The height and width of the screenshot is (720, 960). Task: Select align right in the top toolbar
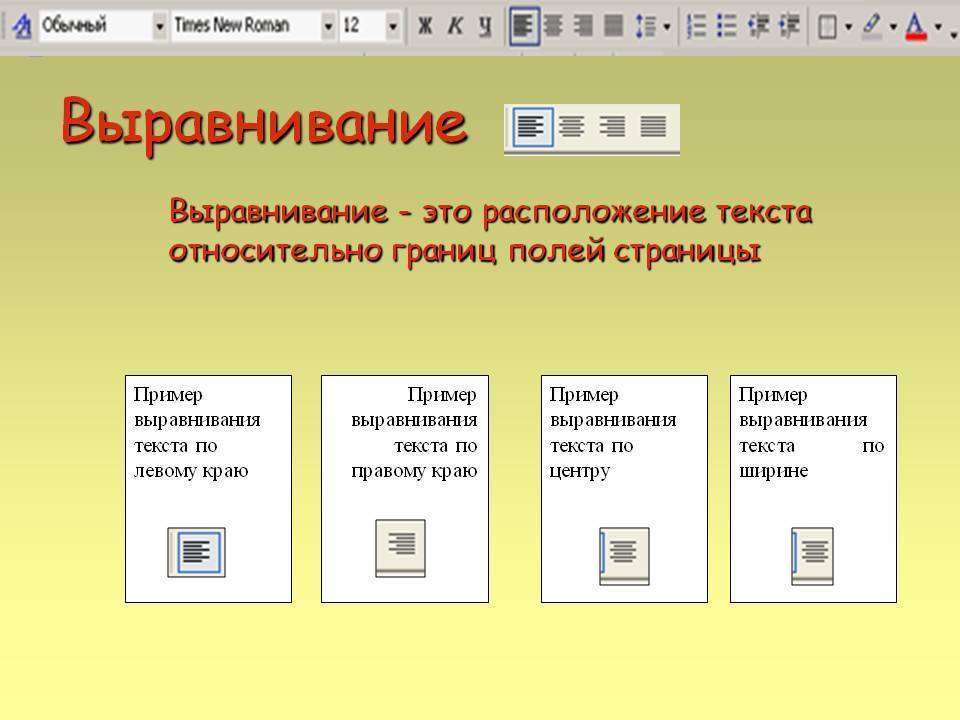583,26
